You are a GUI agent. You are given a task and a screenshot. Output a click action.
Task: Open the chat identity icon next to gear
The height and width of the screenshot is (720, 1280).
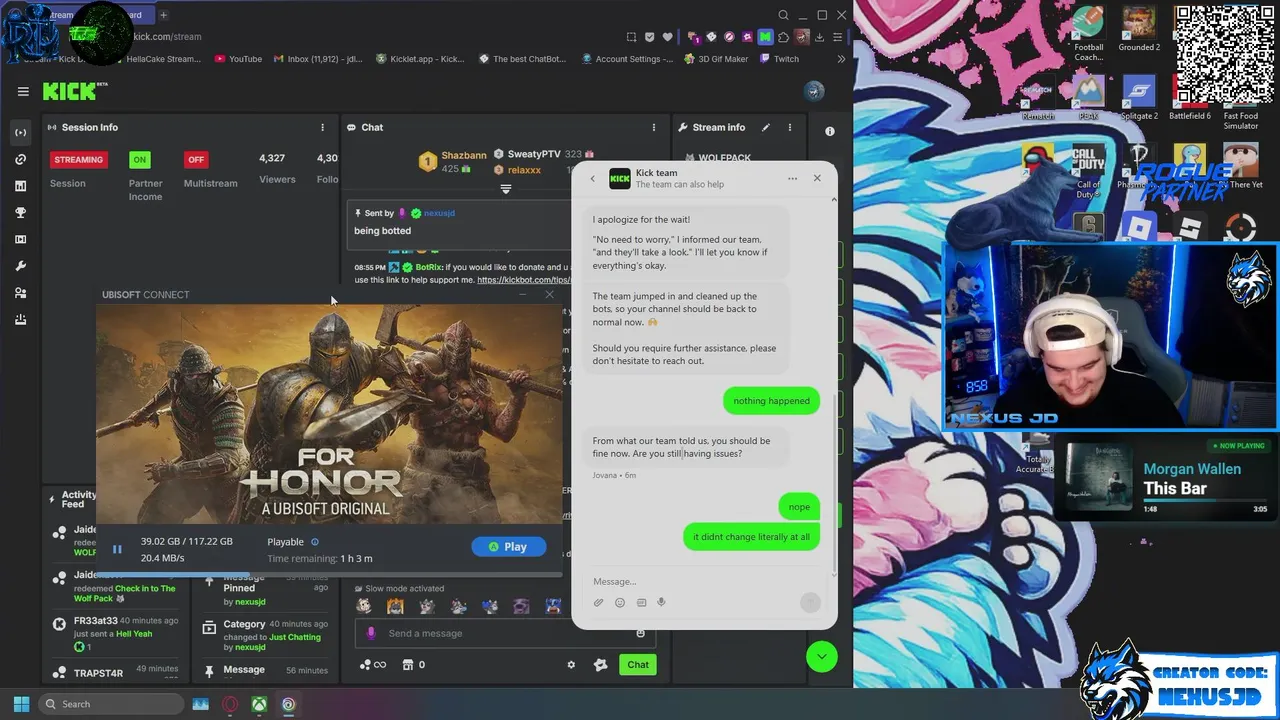pyautogui.click(x=600, y=664)
